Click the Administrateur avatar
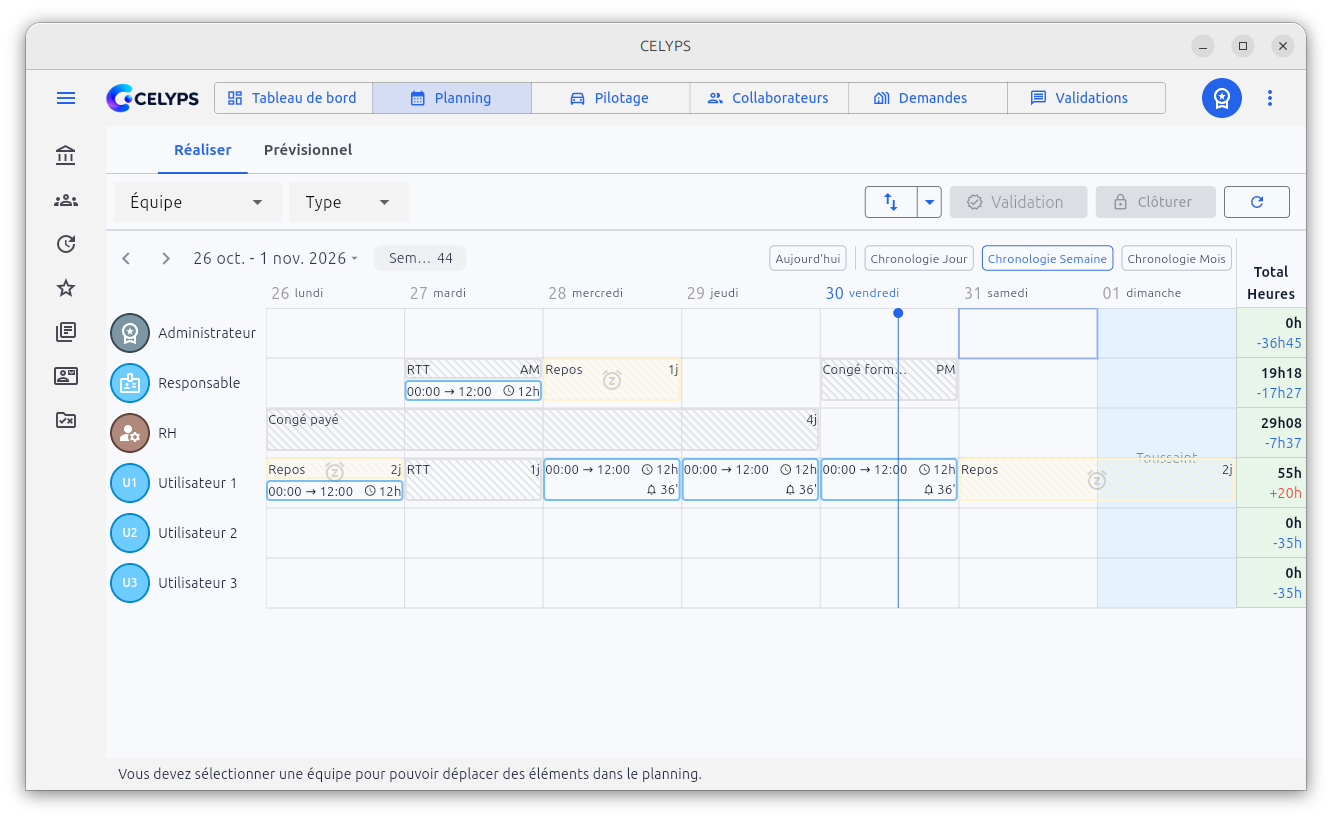1332x819 pixels. [x=130, y=333]
